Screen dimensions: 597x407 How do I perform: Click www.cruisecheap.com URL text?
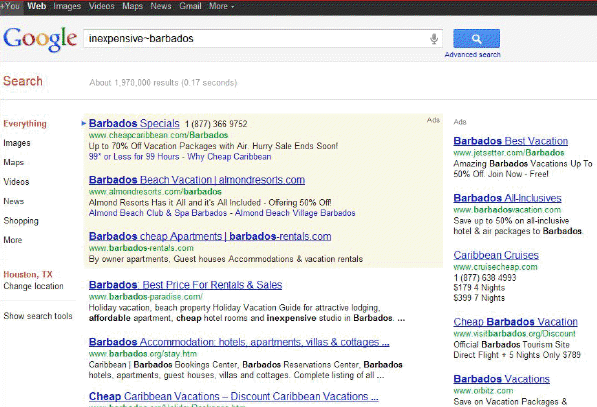coord(495,267)
